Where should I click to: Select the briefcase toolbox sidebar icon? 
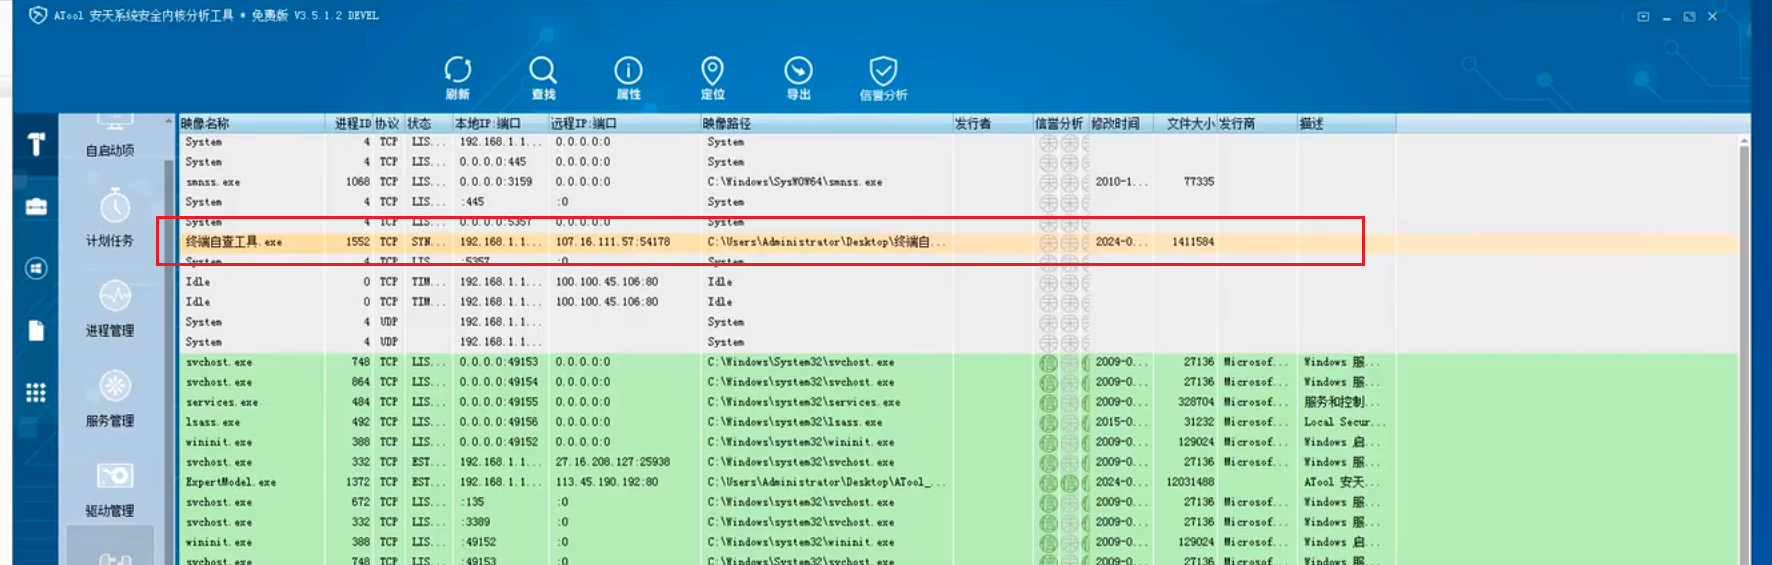tap(36, 207)
